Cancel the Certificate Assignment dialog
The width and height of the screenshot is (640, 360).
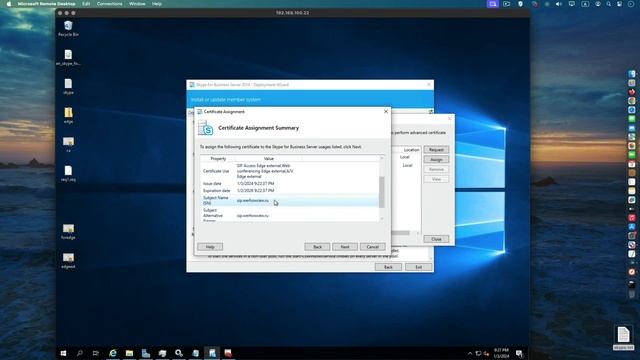372,247
